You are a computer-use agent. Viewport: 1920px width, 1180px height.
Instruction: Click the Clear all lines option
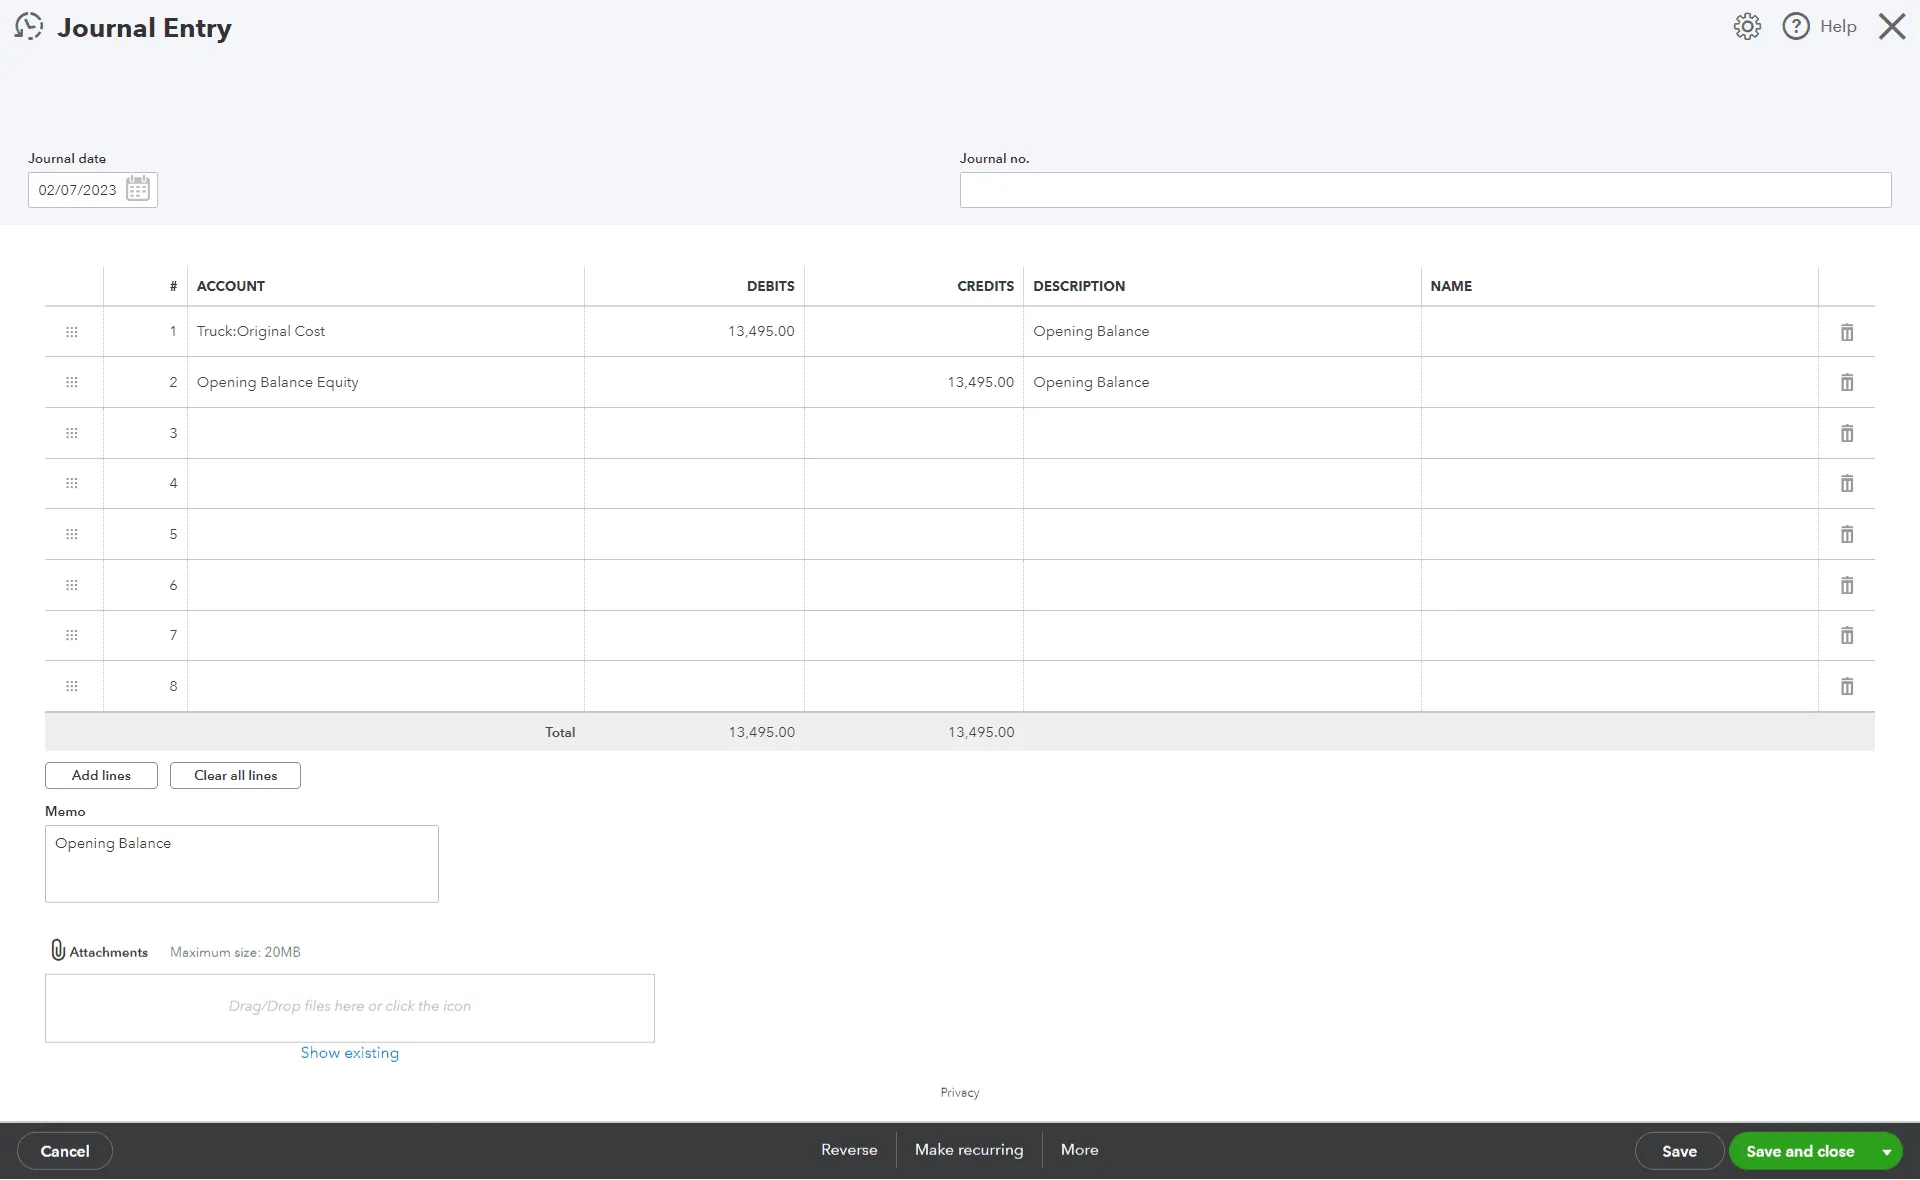tap(235, 774)
